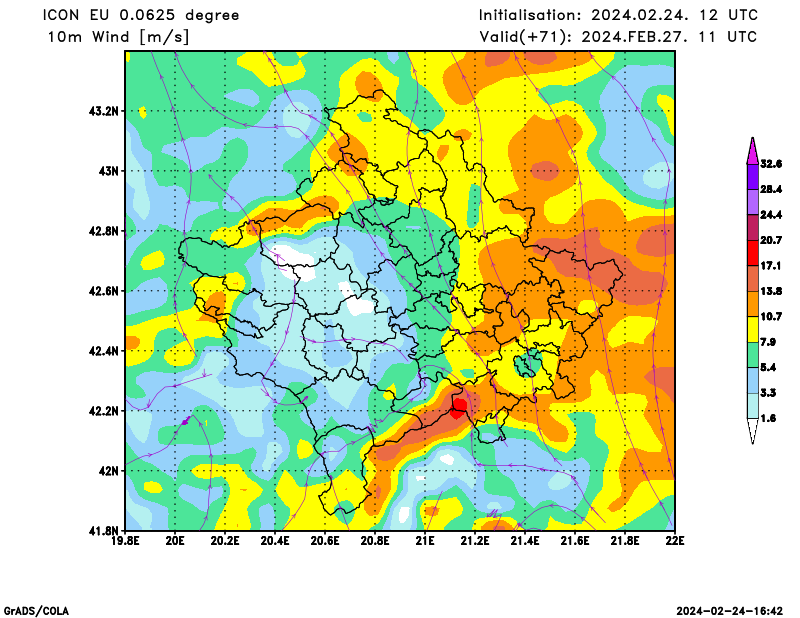800x618 pixels.
Task: Click the Initialisation date text
Action: (618, 15)
